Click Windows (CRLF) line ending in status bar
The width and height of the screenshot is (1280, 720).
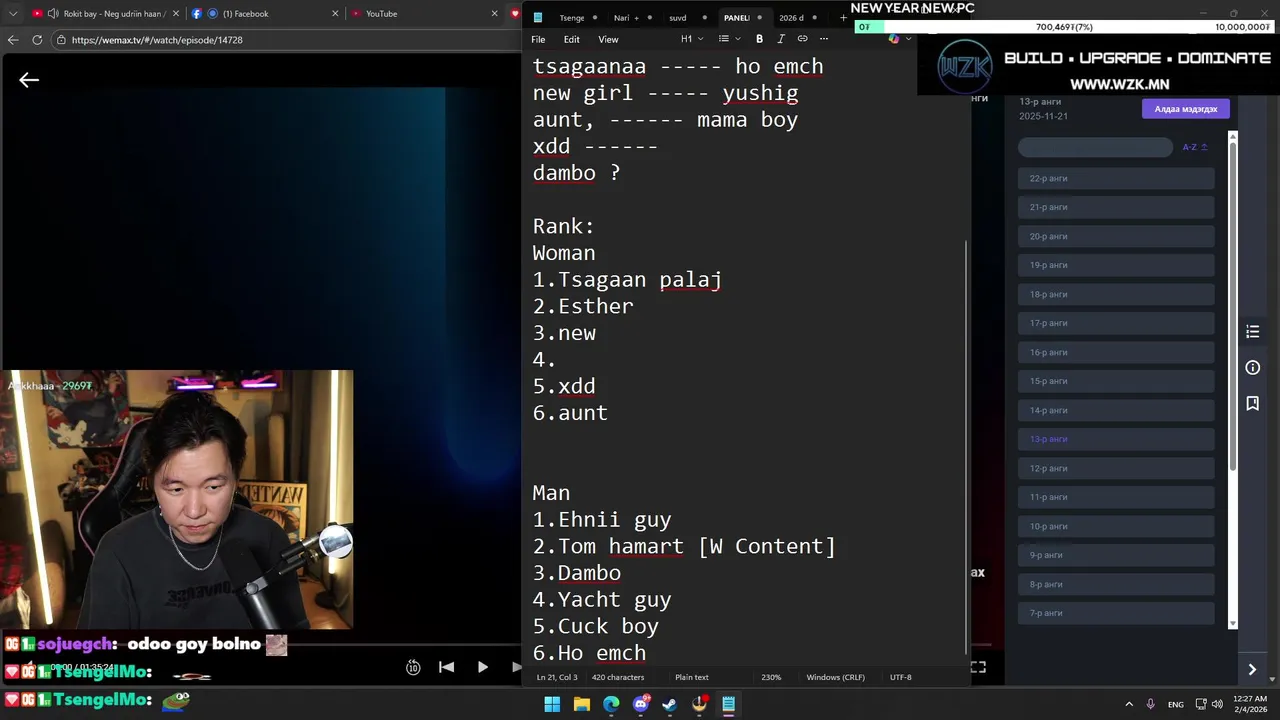click(836, 677)
